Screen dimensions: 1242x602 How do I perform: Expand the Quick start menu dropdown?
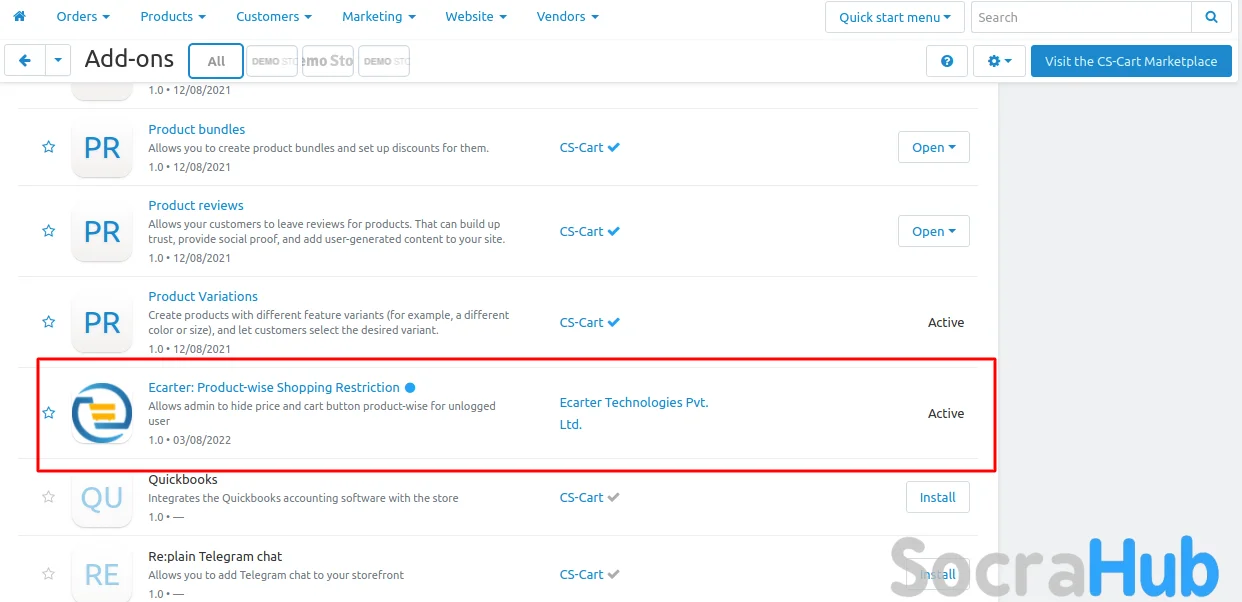(894, 17)
